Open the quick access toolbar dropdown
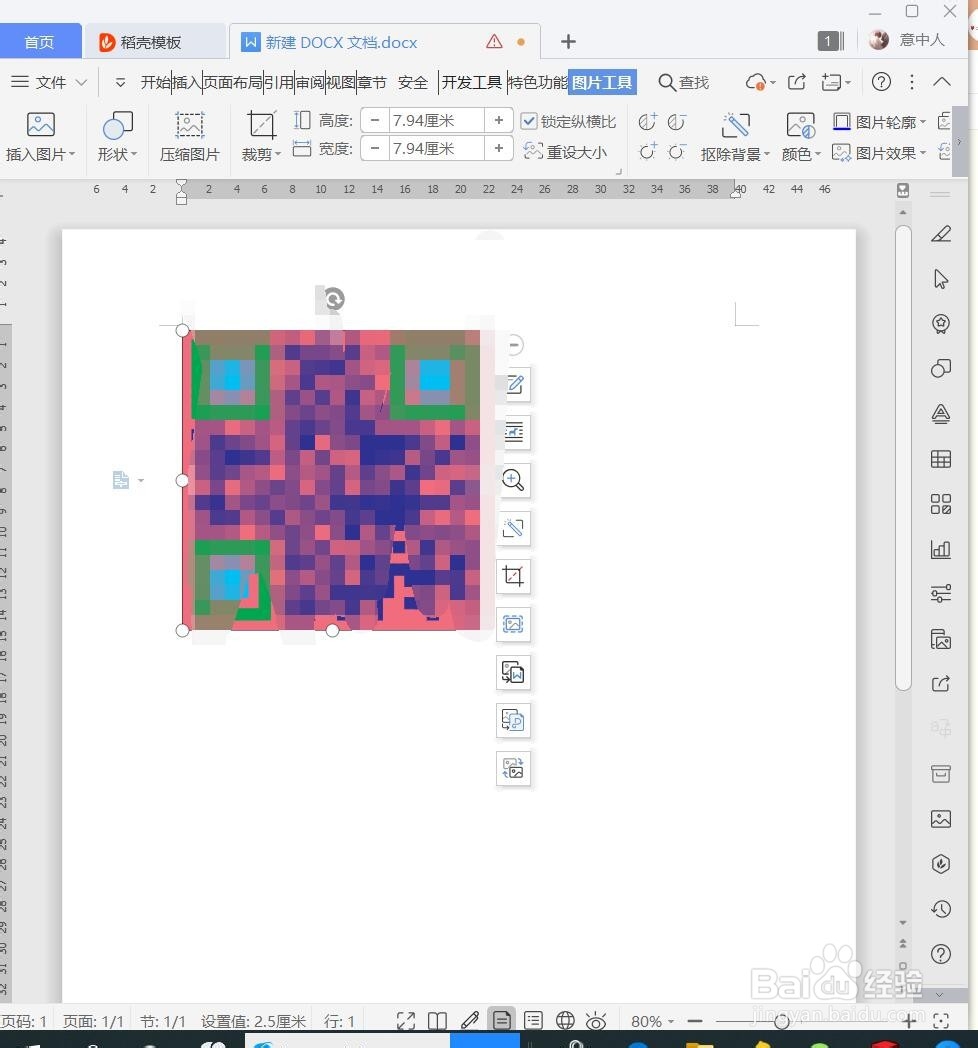Screen dimensions: 978x1048 (x=120, y=82)
